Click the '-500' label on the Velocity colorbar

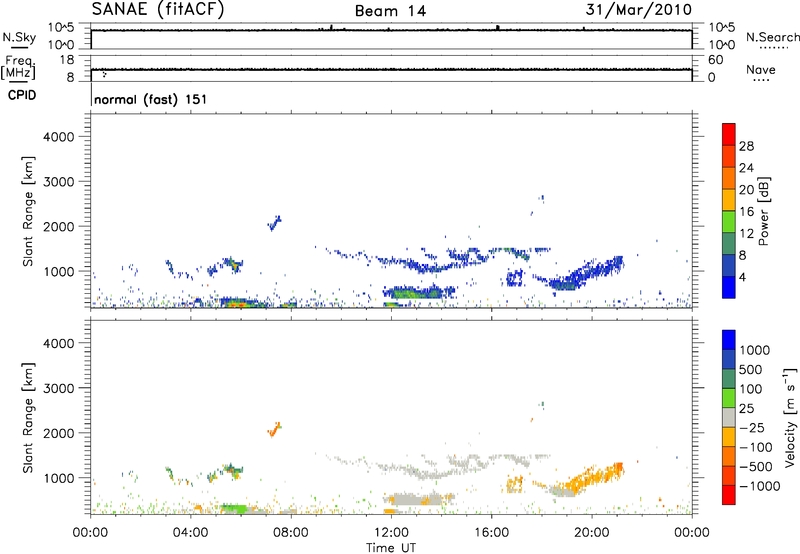tap(756, 466)
